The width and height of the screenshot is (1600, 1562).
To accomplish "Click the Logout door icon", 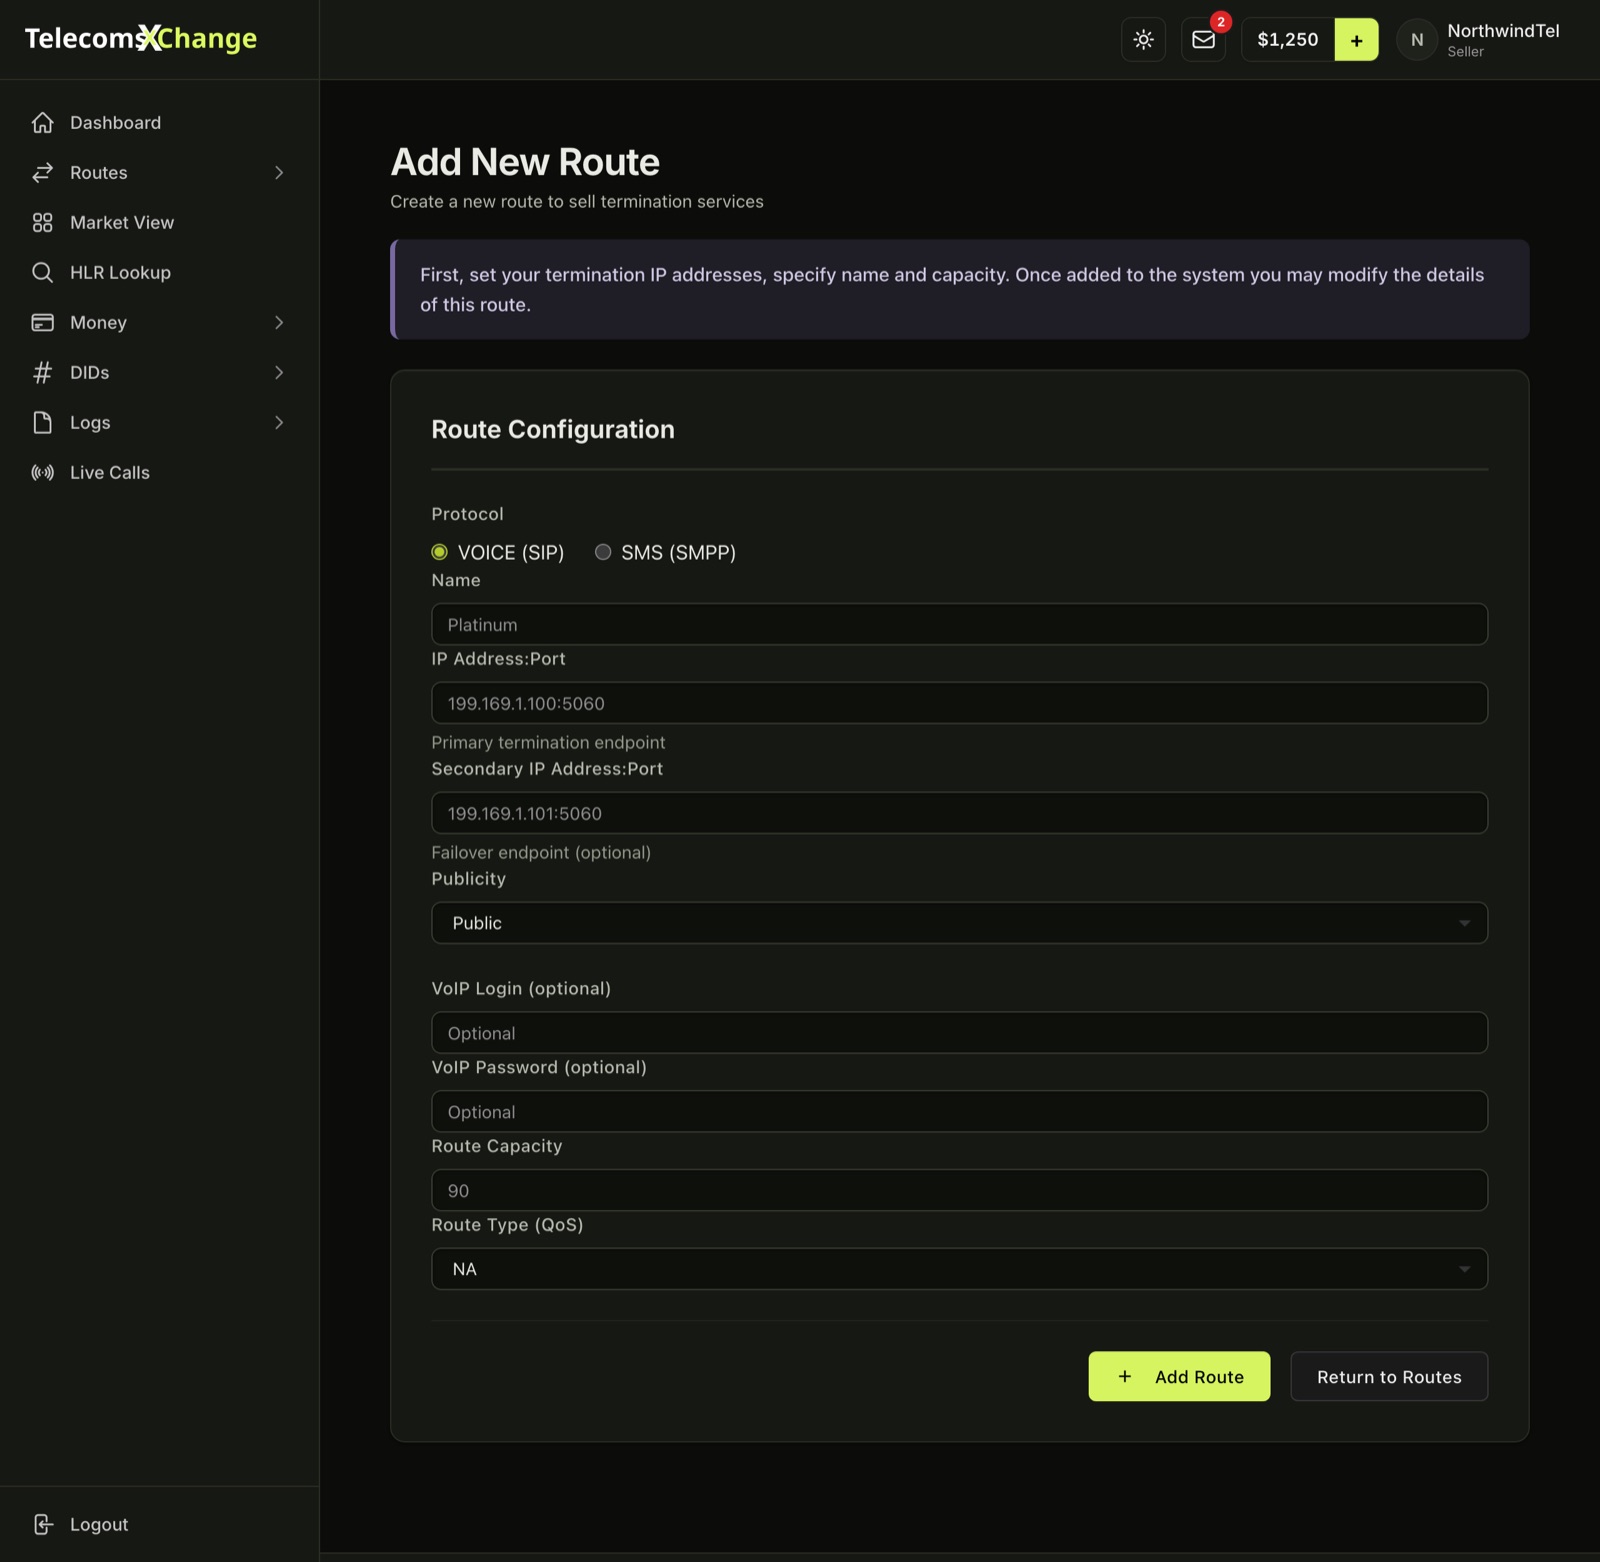I will (42, 1524).
